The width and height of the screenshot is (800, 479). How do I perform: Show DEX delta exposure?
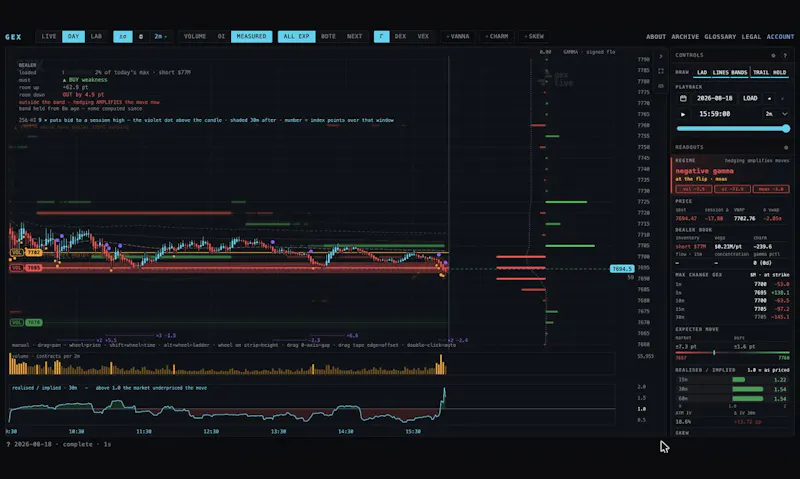[x=401, y=36]
